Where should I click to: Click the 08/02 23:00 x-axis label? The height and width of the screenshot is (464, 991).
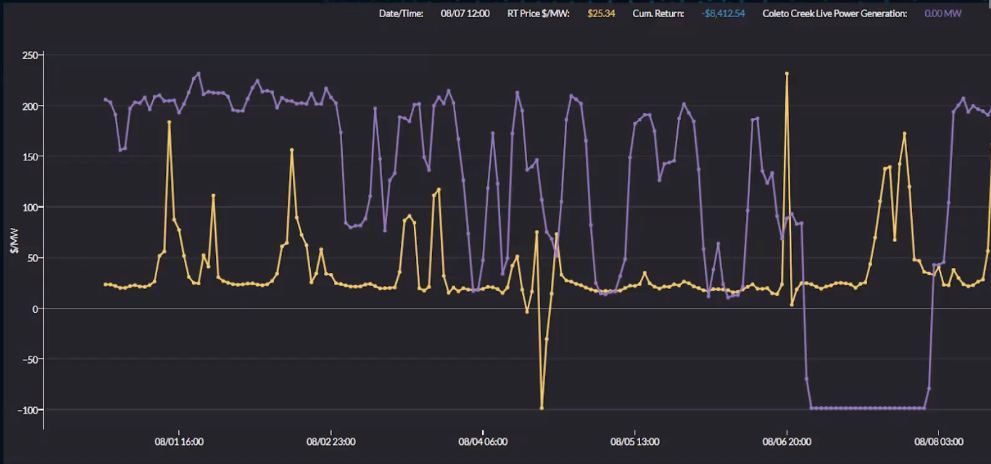point(331,442)
